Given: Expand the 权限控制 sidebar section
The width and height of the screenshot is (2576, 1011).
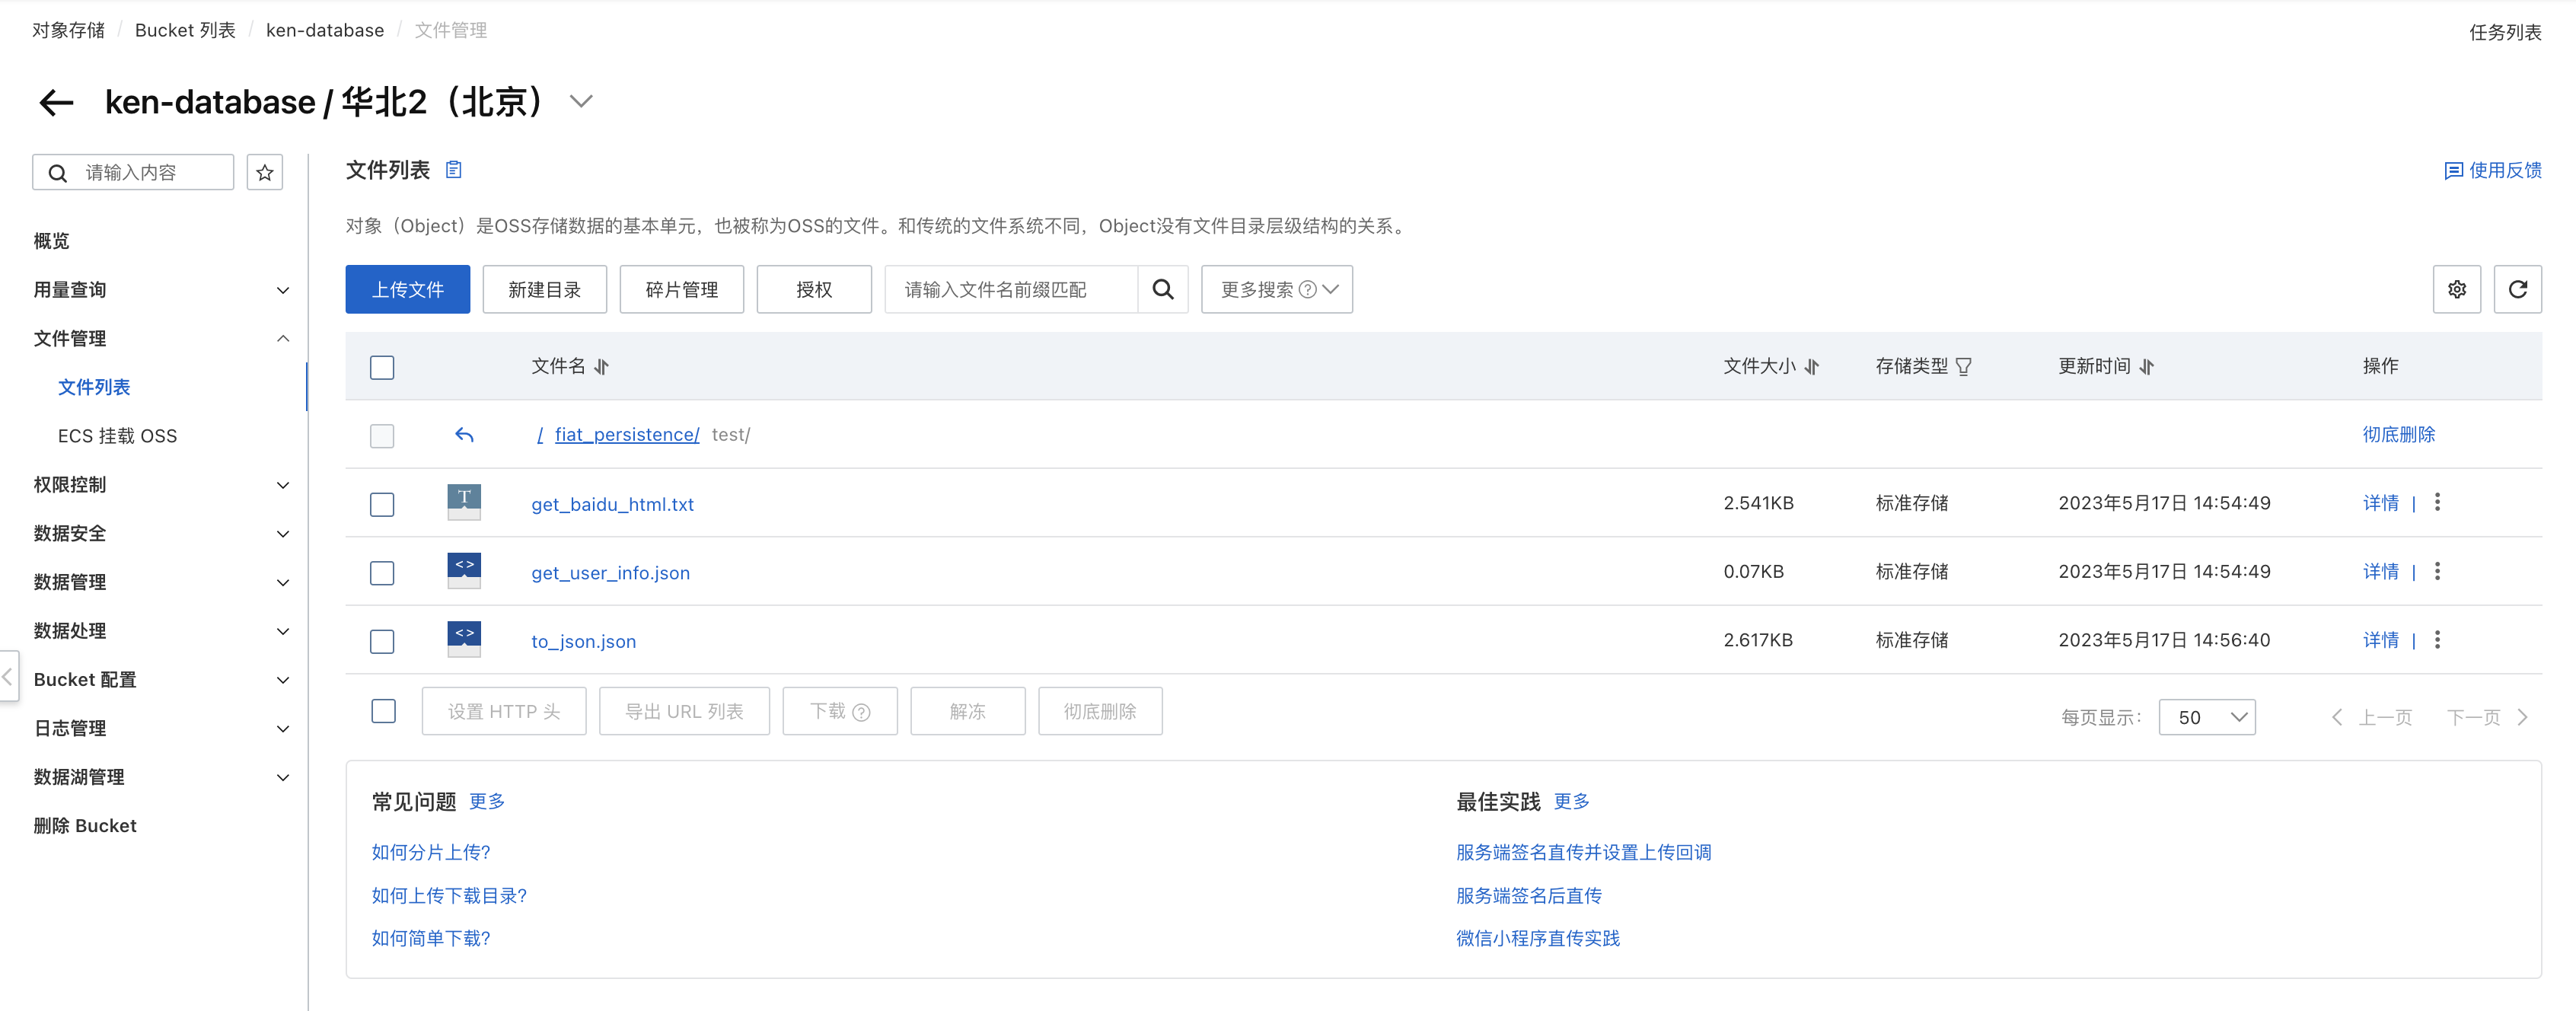Looking at the screenshot, I should (160, 485).
